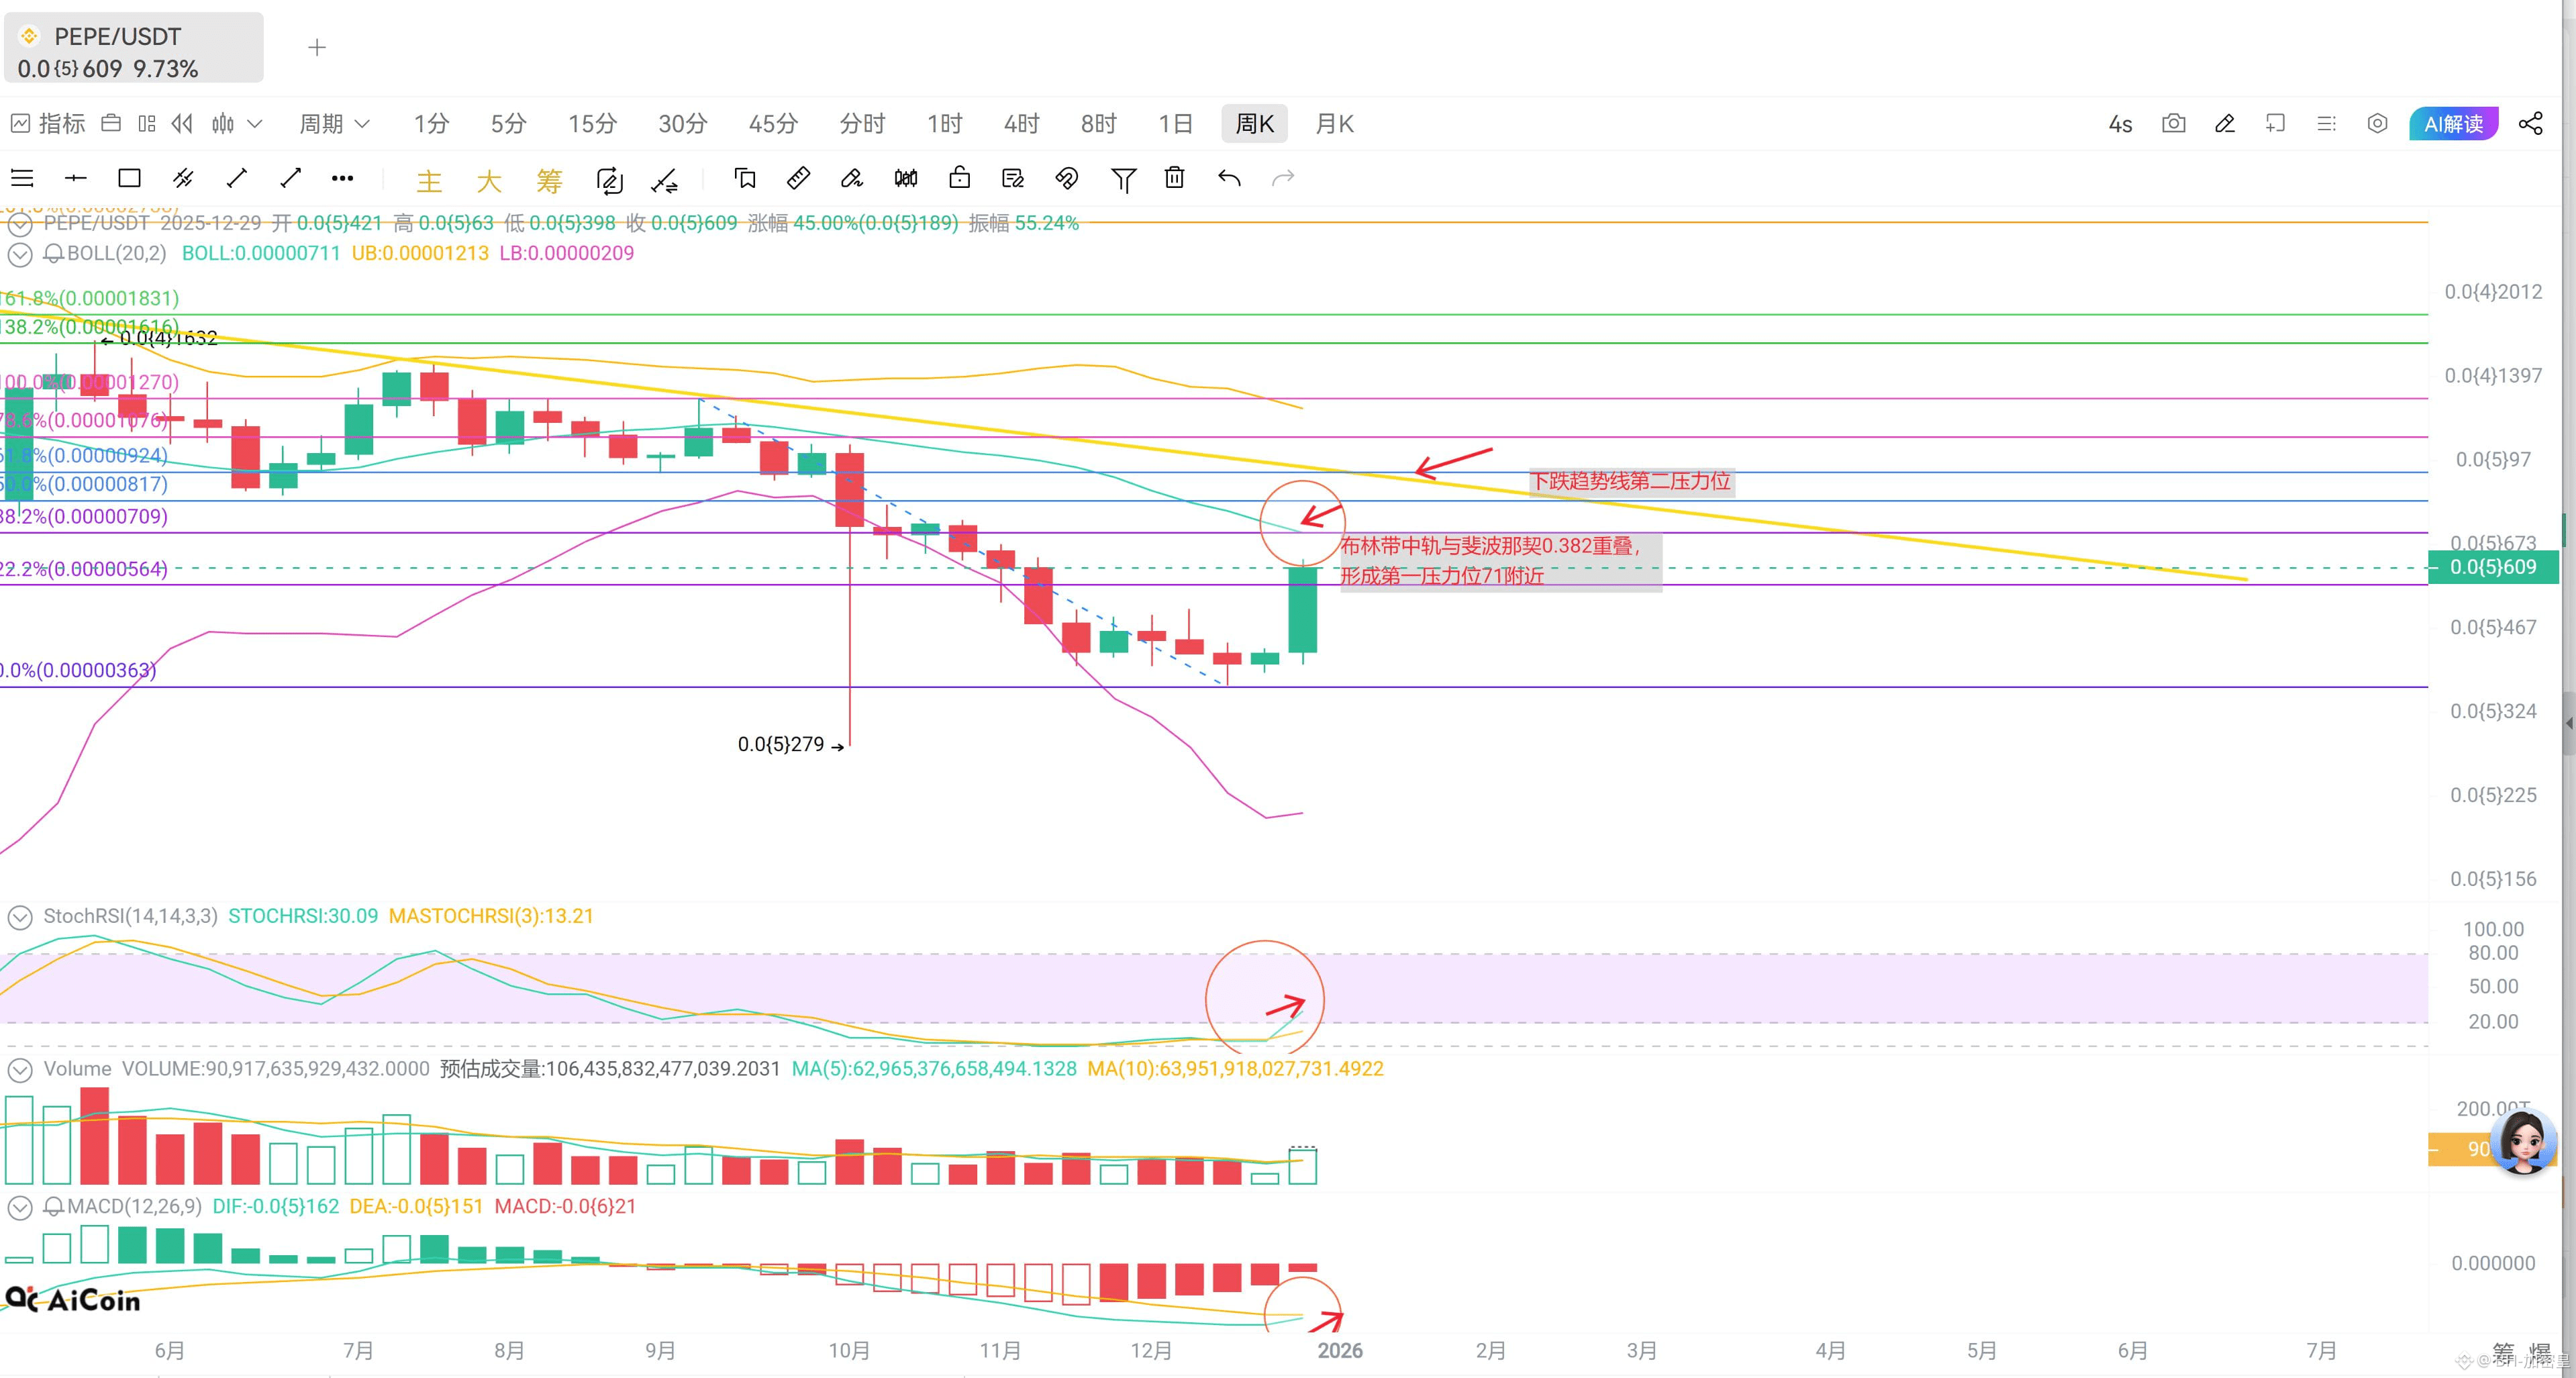This screenshot has width=2576, height=1378.
Task: Select the horizontal line drawing tool
Action: pos(75,179)
